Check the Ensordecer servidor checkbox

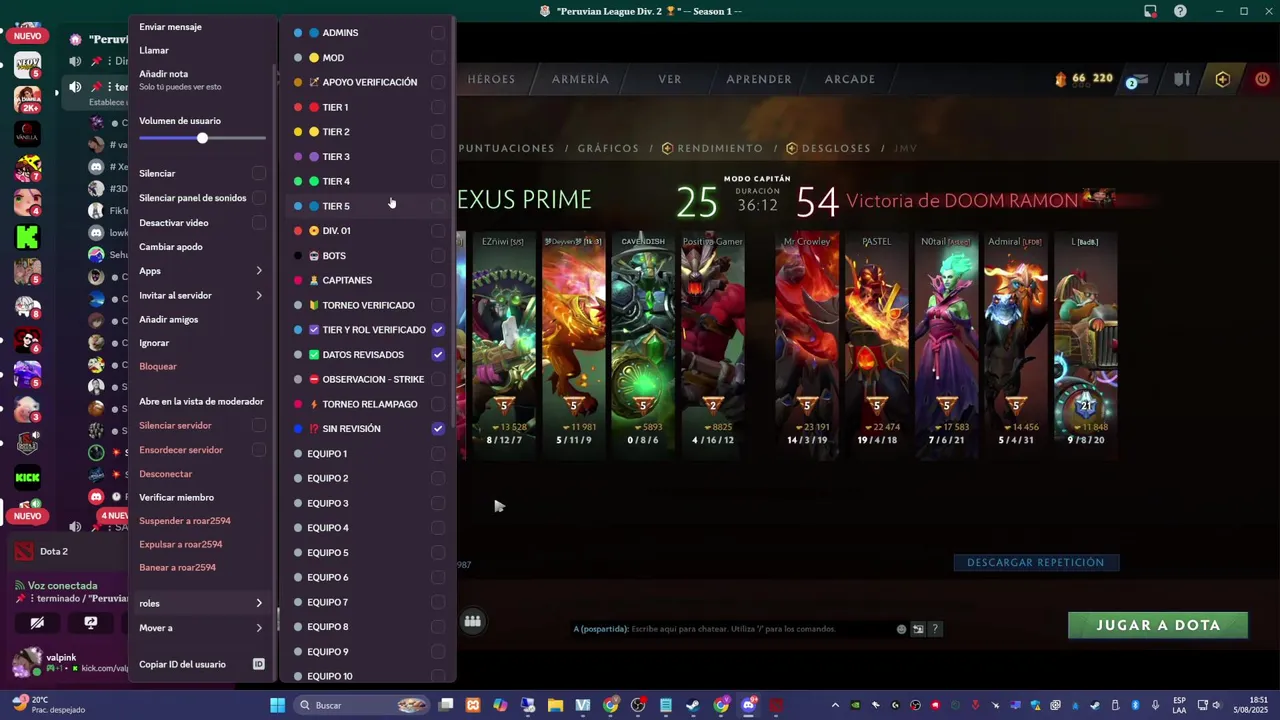[259, 450]
